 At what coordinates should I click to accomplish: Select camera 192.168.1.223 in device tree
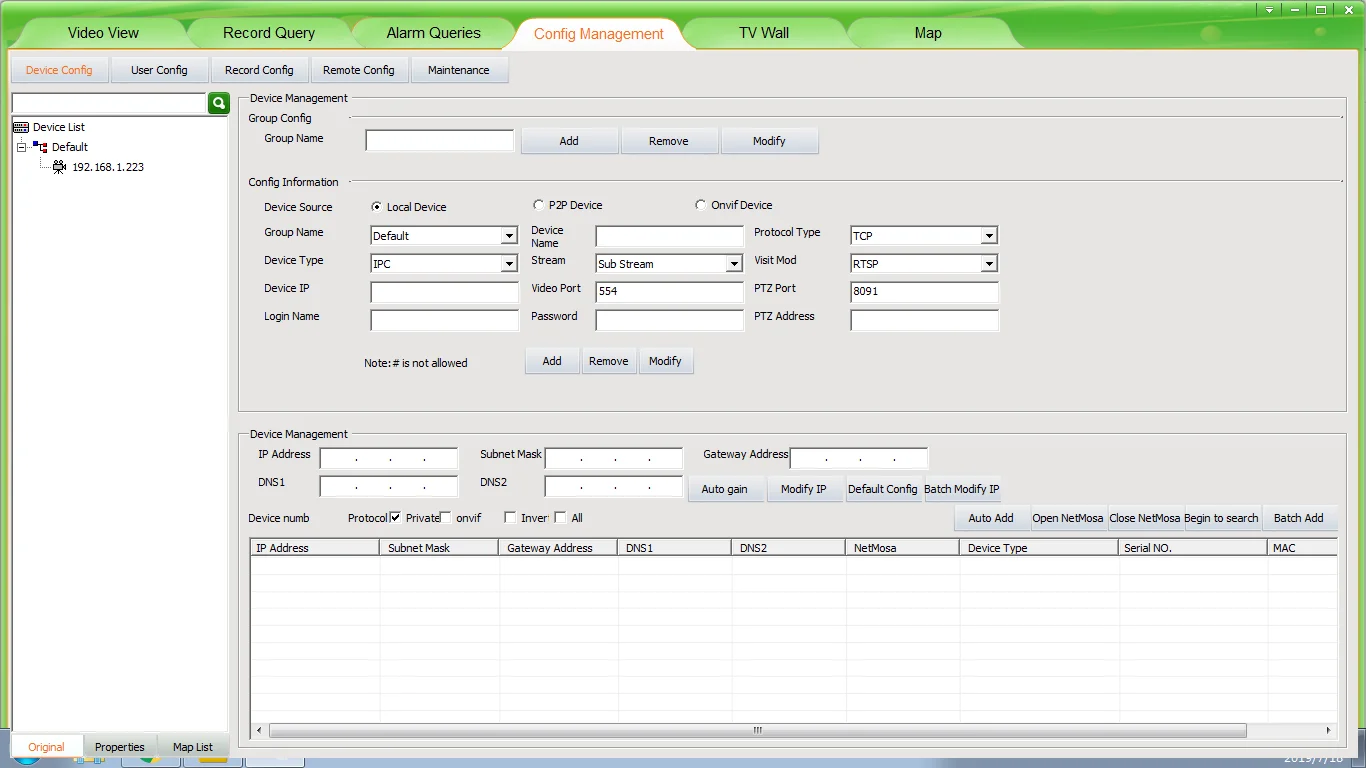107,167
